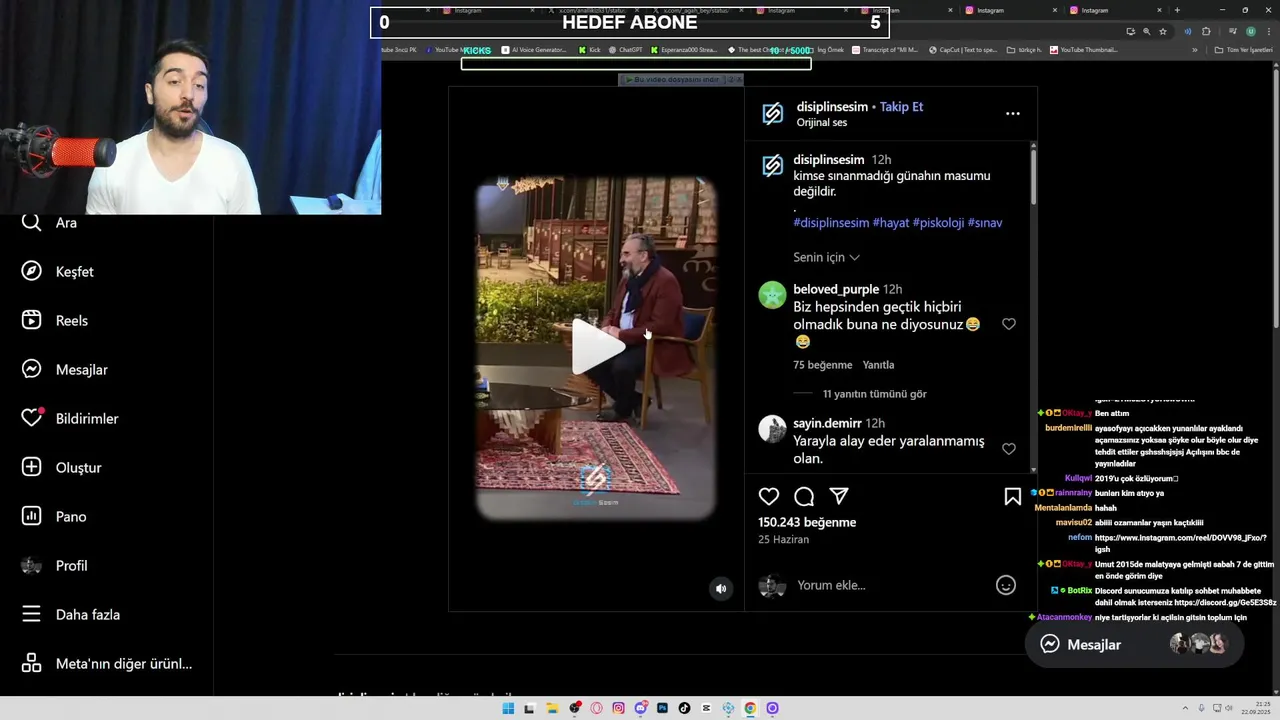Open Photoshop from taskbar
This screenshot has width=1280, height=720.
[x=662, y=708]
